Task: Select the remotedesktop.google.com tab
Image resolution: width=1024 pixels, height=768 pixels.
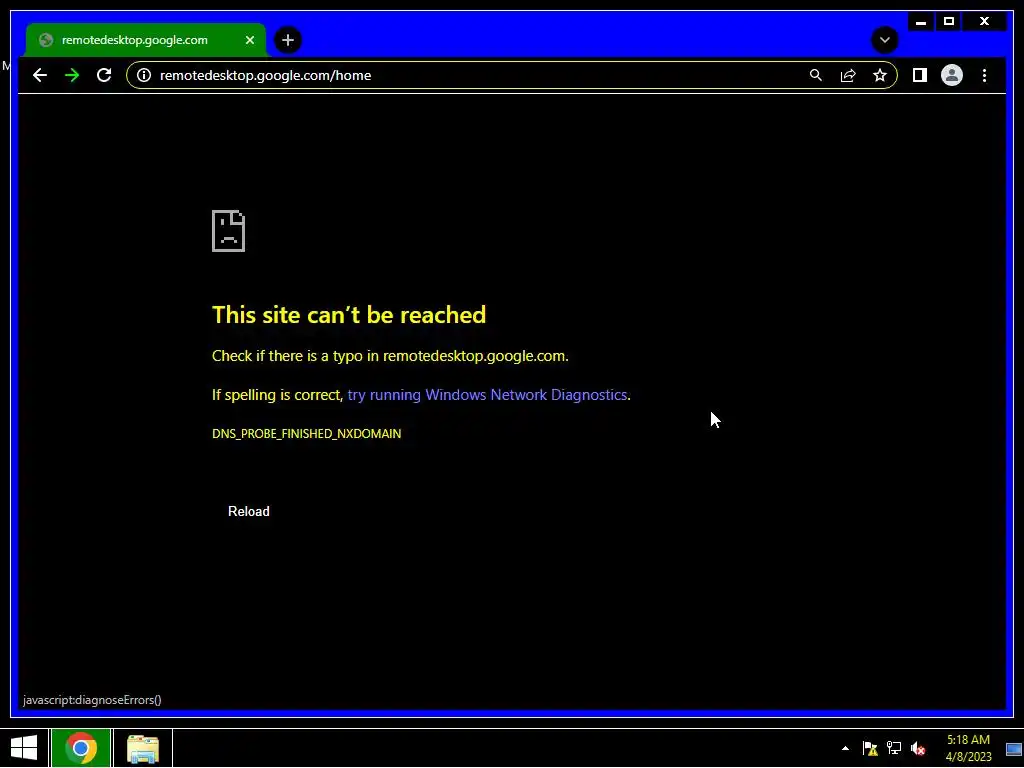Action: (x=146, y=40)
